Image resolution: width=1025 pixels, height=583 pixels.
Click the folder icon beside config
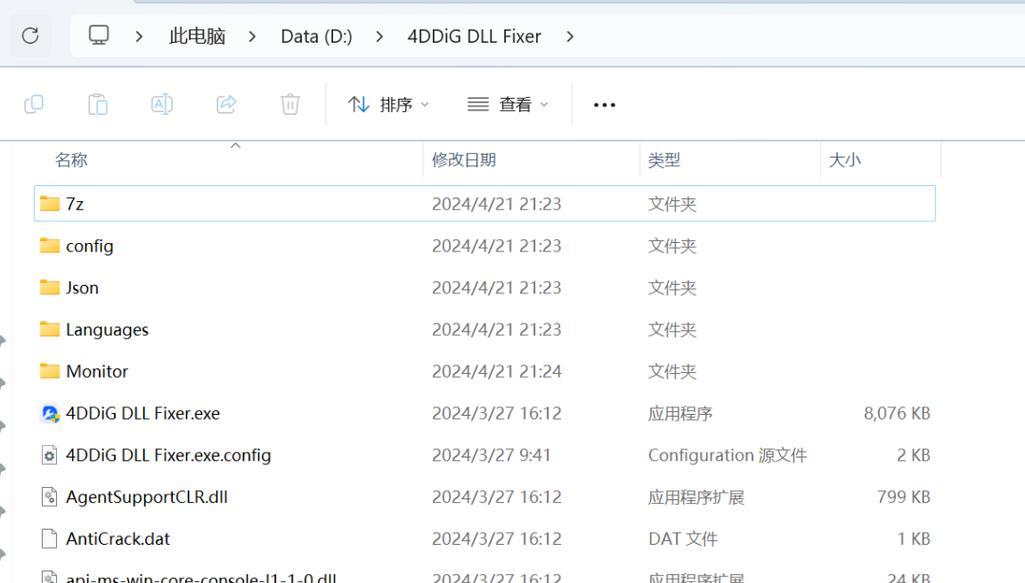[x=50, y=245]
